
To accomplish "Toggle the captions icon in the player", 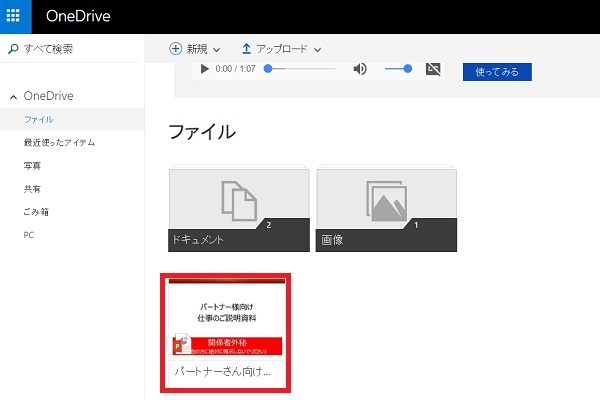I will 432,69.
